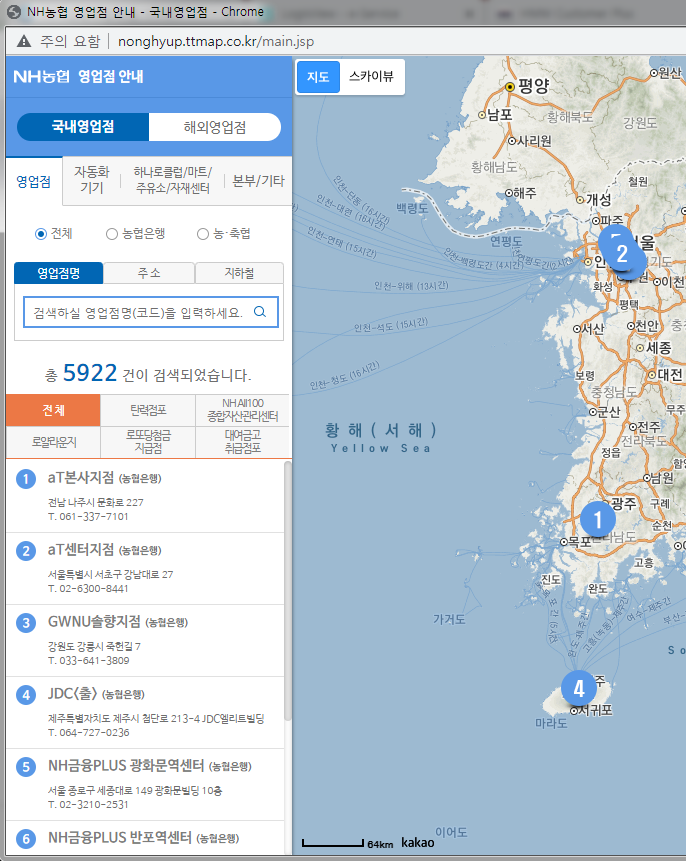The image size is (686, 861).
Task: Select the 주소 search tab
Action: click(x=149, y=273)
